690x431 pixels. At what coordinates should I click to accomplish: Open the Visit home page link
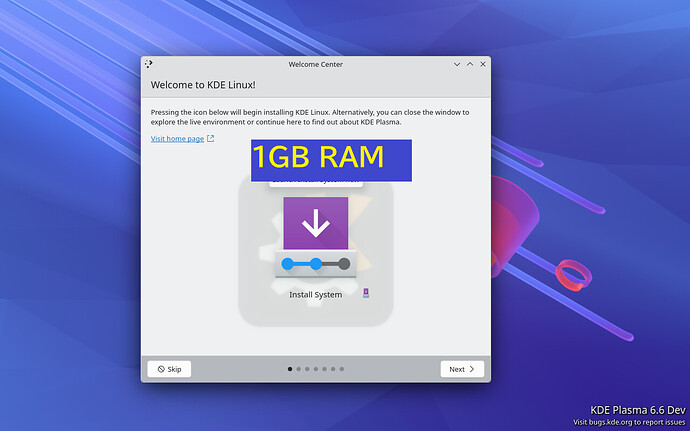177,139
